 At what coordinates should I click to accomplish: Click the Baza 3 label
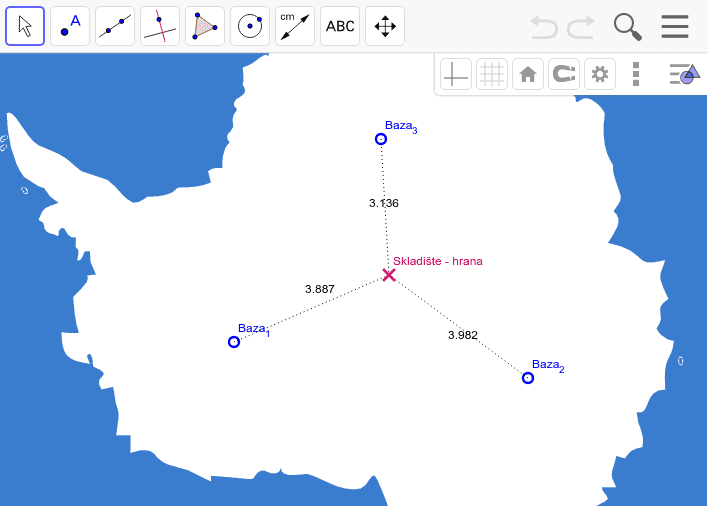(401, 127)
